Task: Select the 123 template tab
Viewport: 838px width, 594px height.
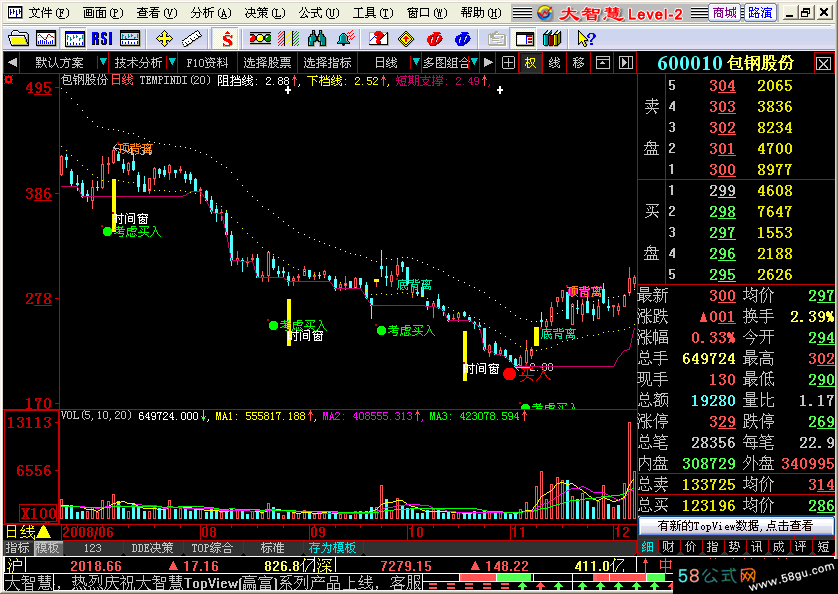Action: [x=92, y=548]
